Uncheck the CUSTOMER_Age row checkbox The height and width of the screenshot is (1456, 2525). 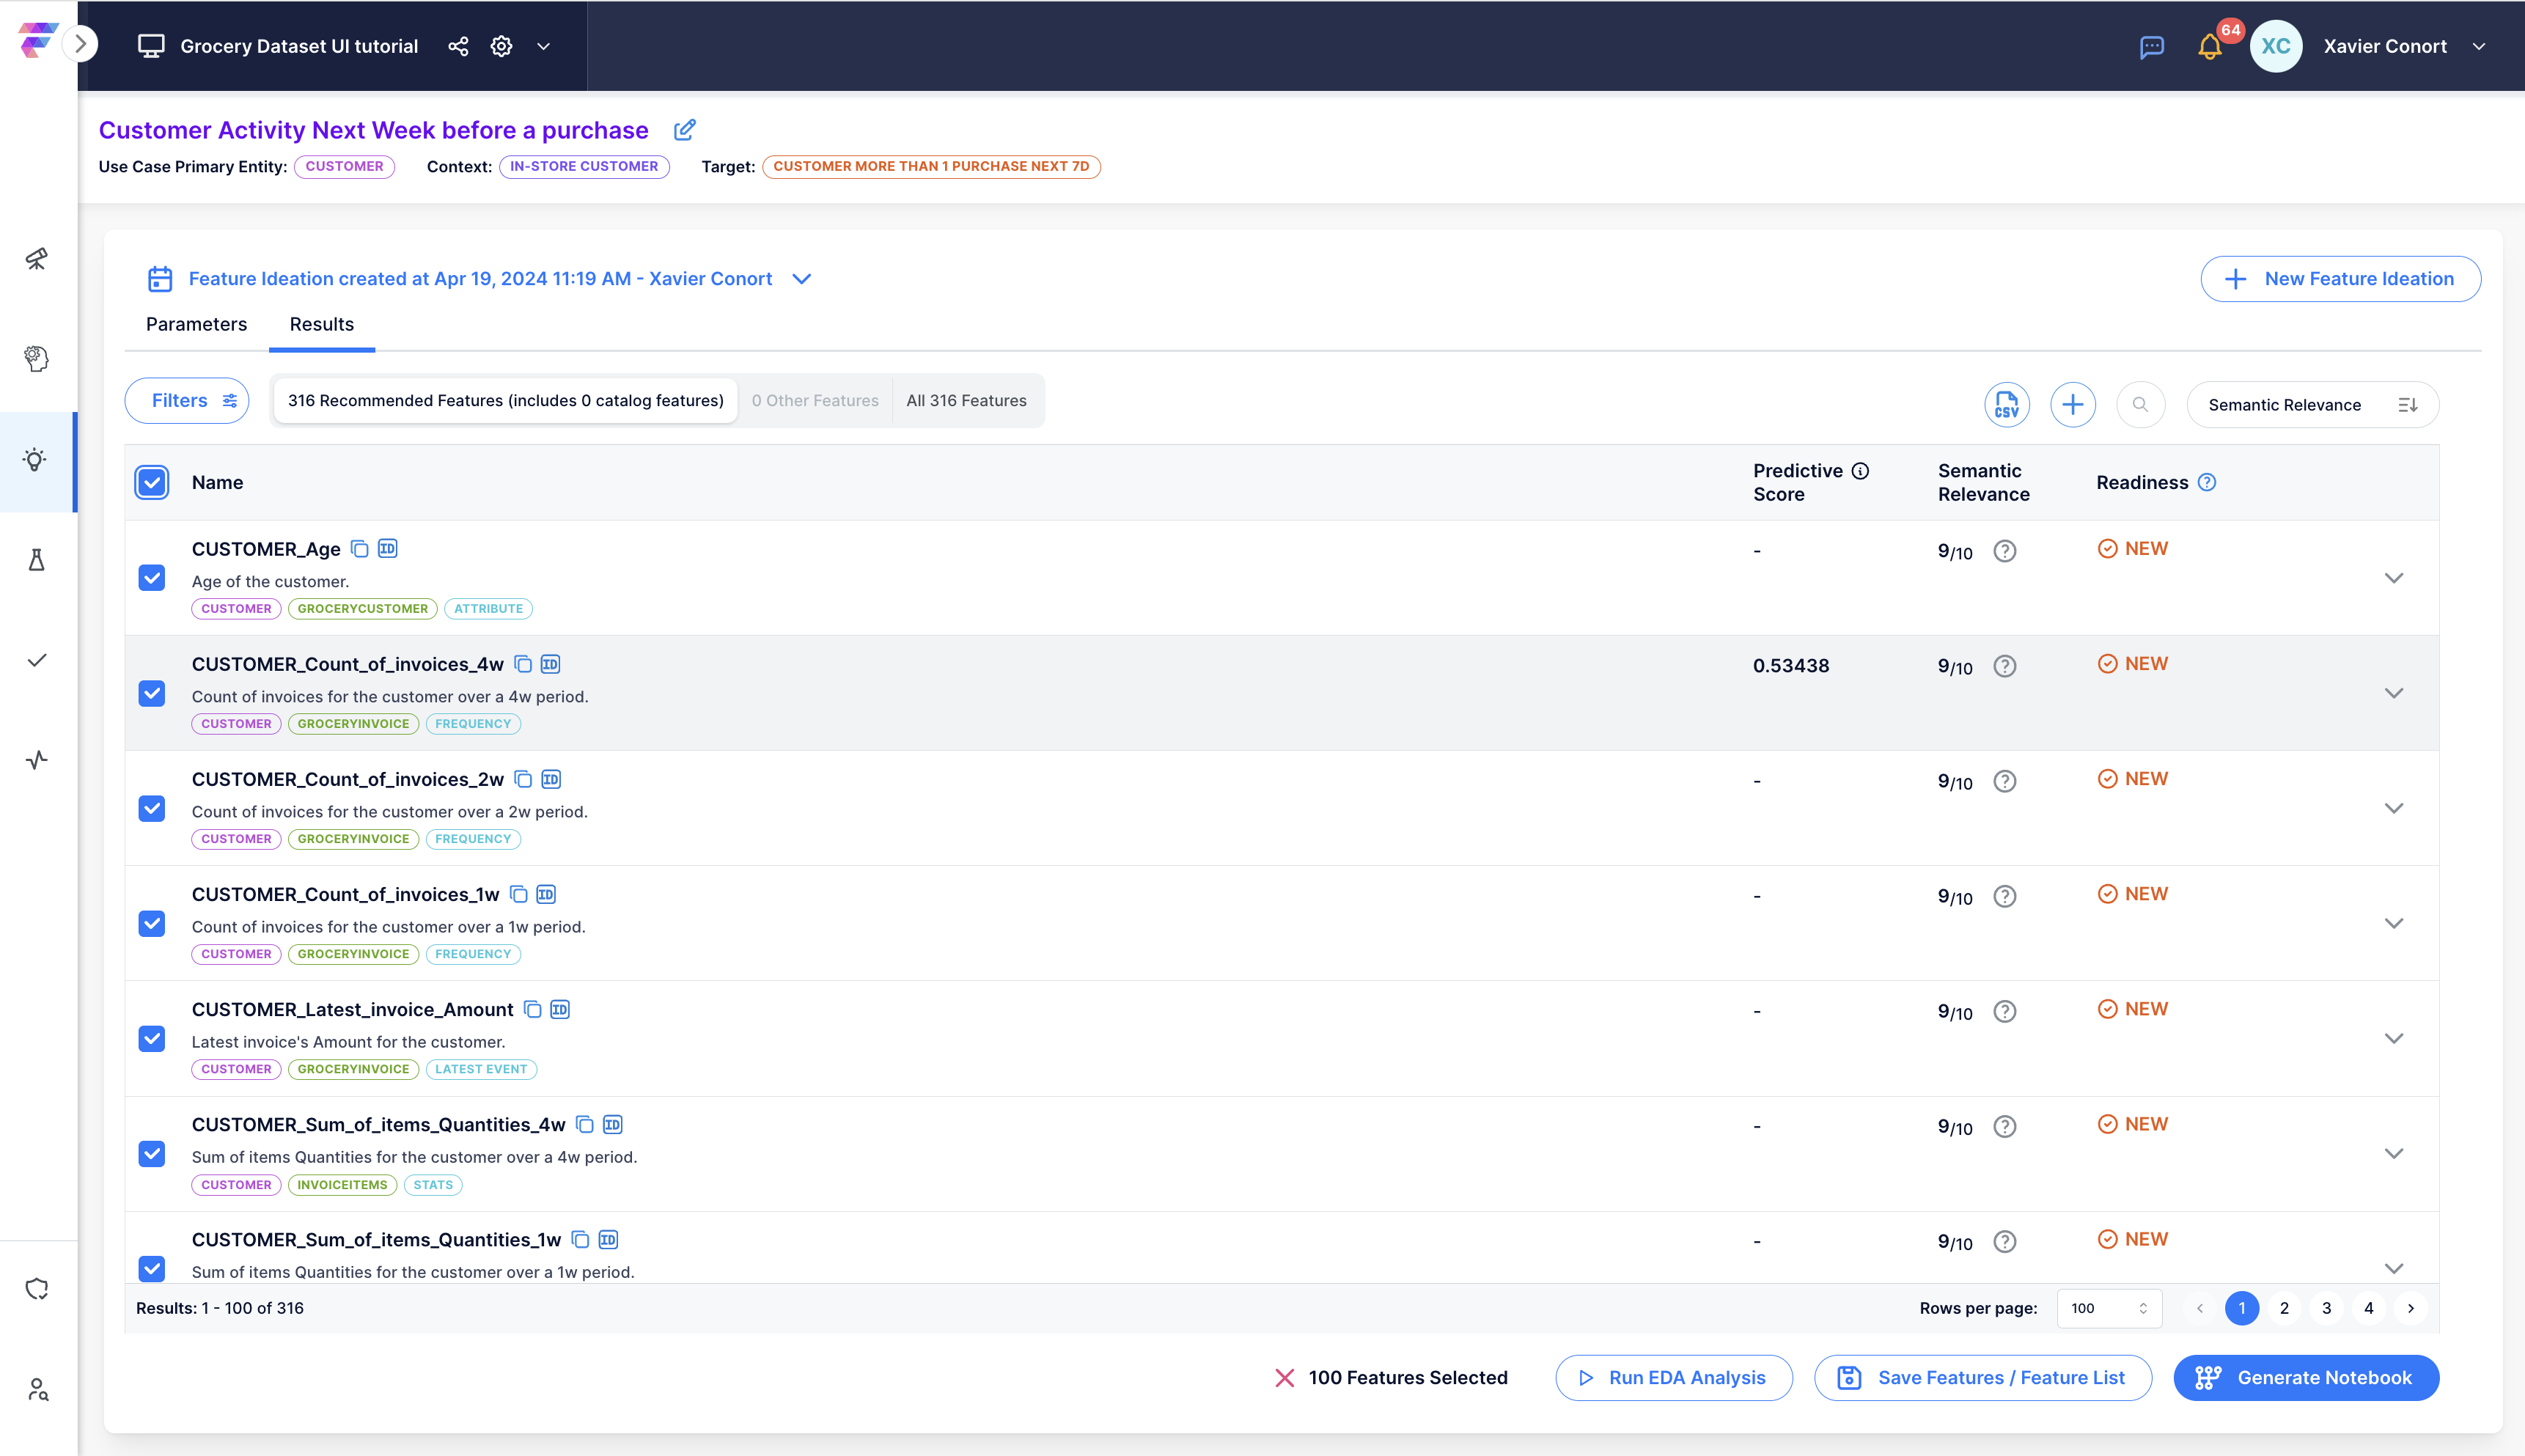tap(152, 578)
